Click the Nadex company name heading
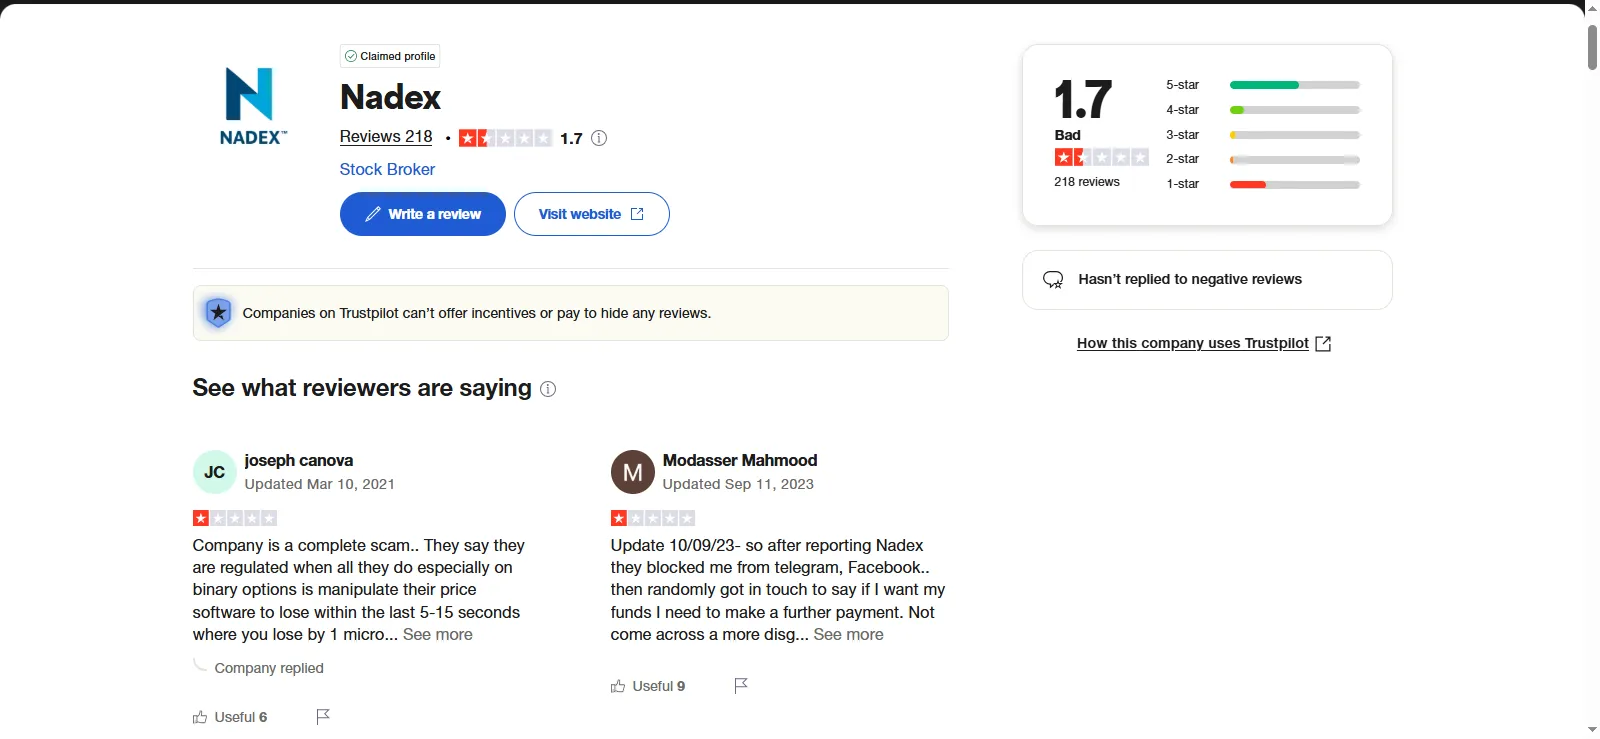1600x739 pixels. 391,97
